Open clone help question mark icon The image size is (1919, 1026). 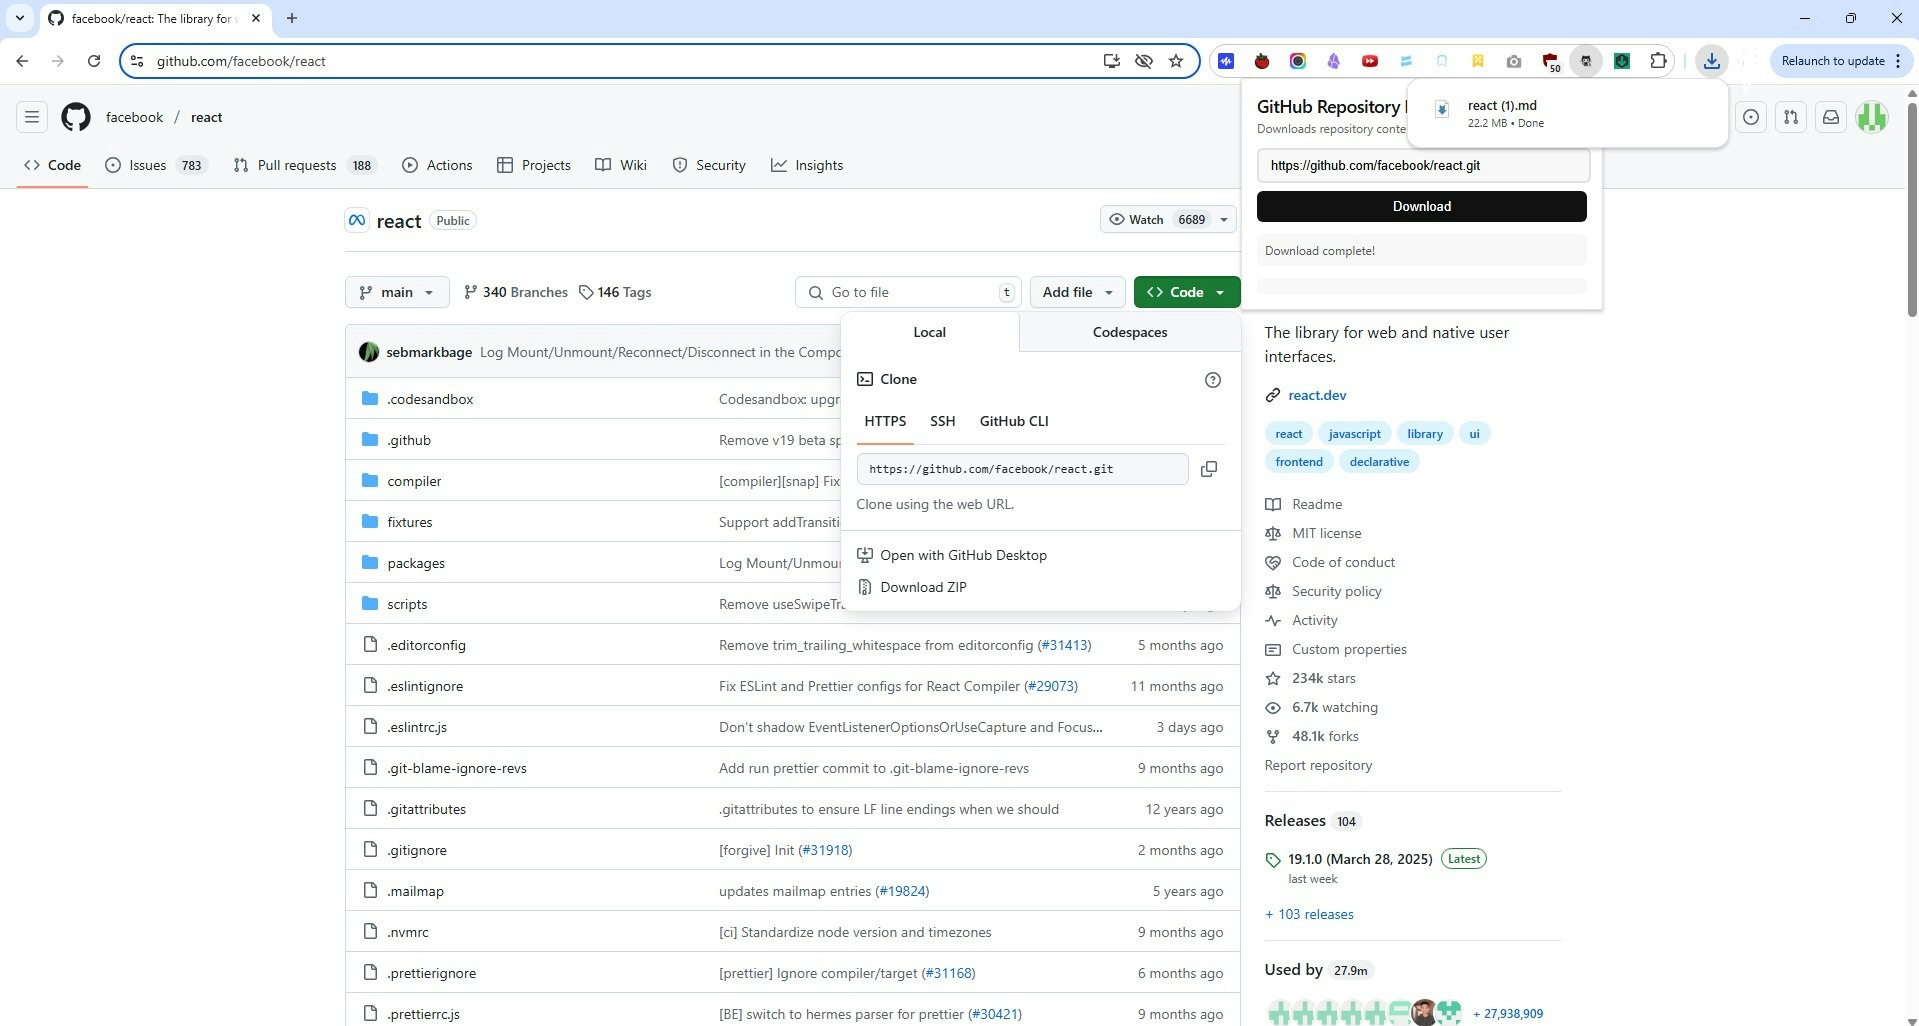click(1213, 380)
